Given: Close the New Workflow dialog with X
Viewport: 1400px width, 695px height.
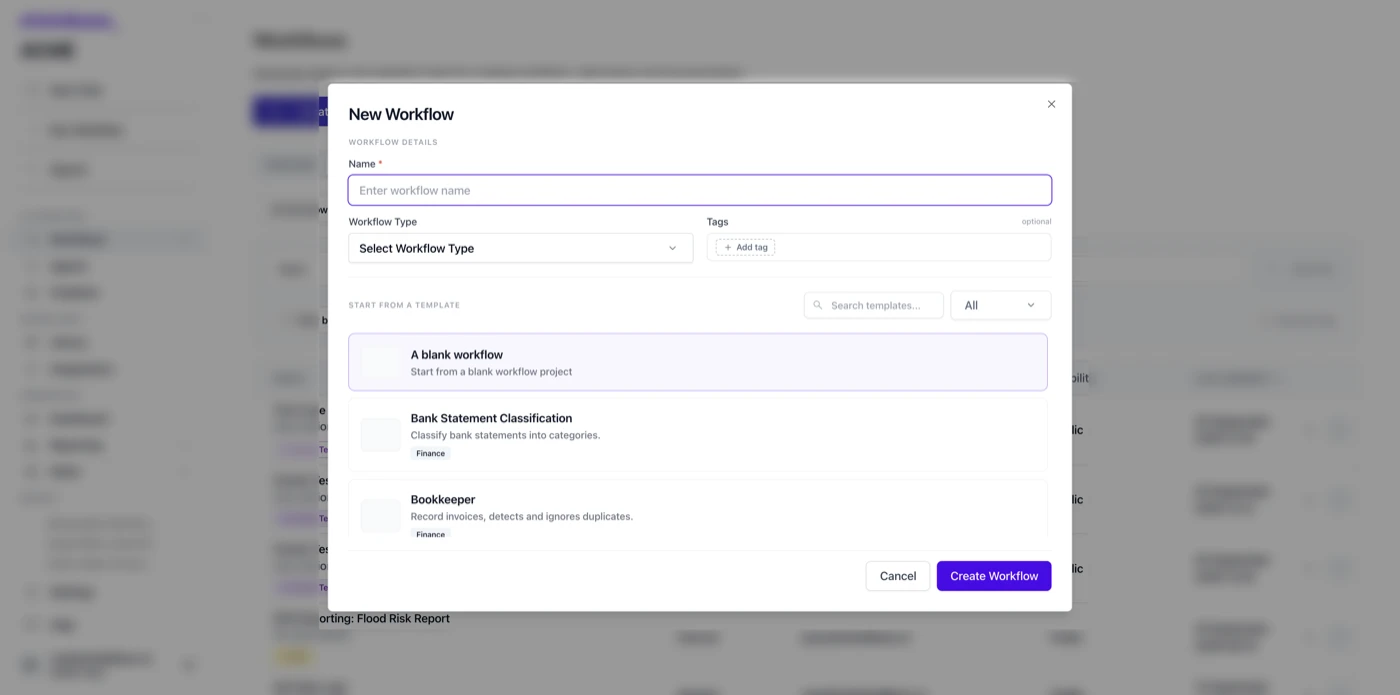Looking at the screenshot, I should pyautogui.click(x=1051, y=104).
